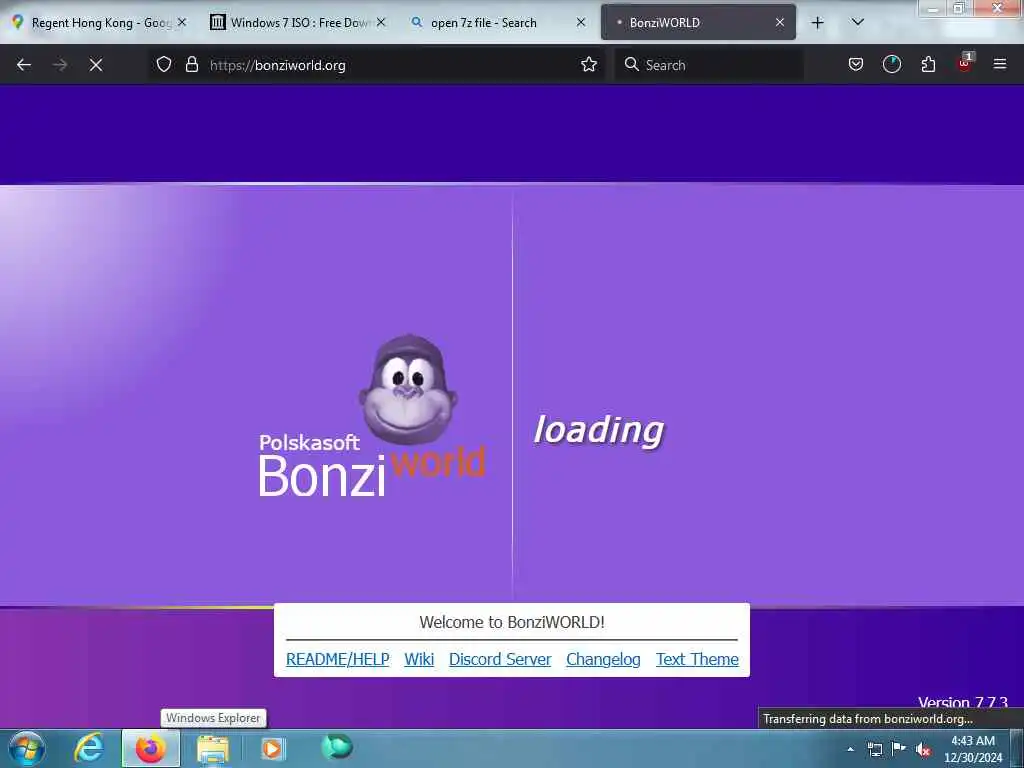Open the README/HELP link
This screenshot has width=1024, height=768.
338,659
